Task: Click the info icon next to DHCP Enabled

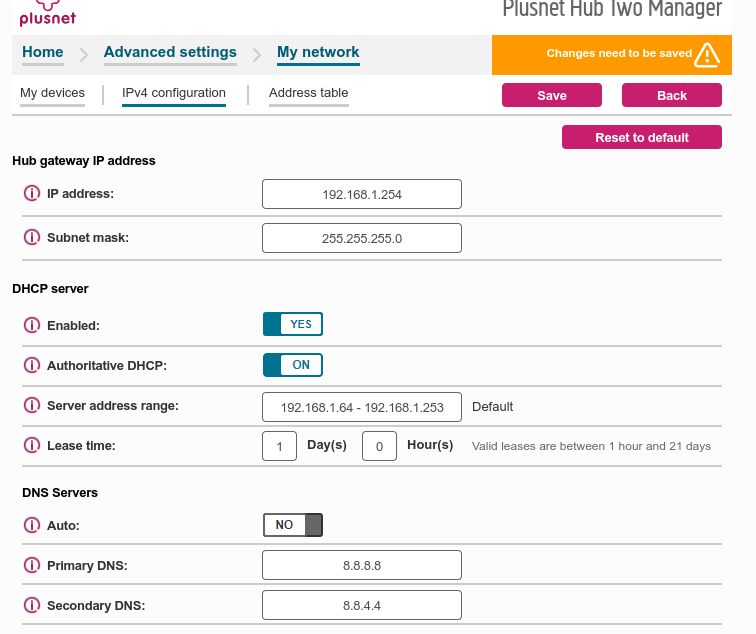Action: tap(31, 326)
